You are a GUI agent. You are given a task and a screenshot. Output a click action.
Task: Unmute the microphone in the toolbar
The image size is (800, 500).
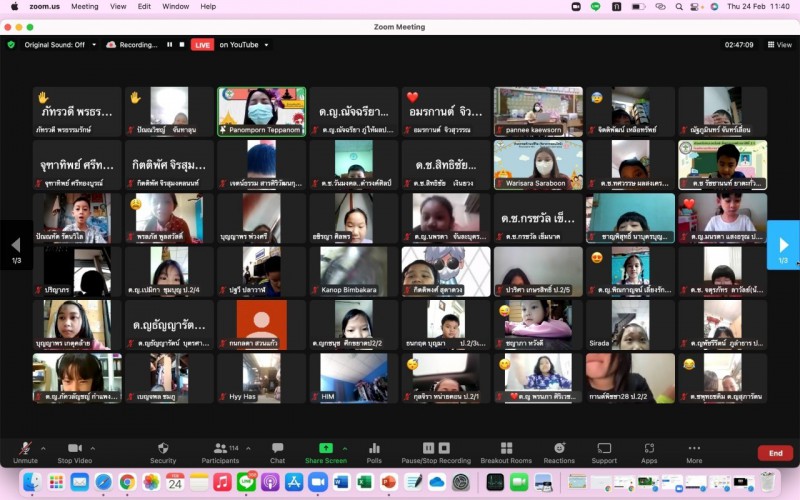pyautogui.click(x=25, y=452)
